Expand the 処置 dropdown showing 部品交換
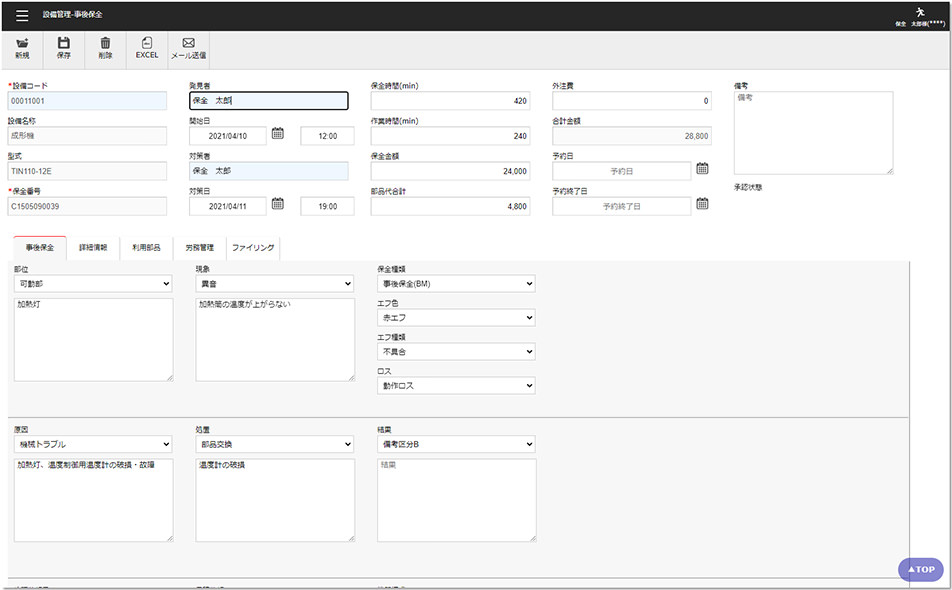This screenshot has width=952, height=590. tap(274, 444)
